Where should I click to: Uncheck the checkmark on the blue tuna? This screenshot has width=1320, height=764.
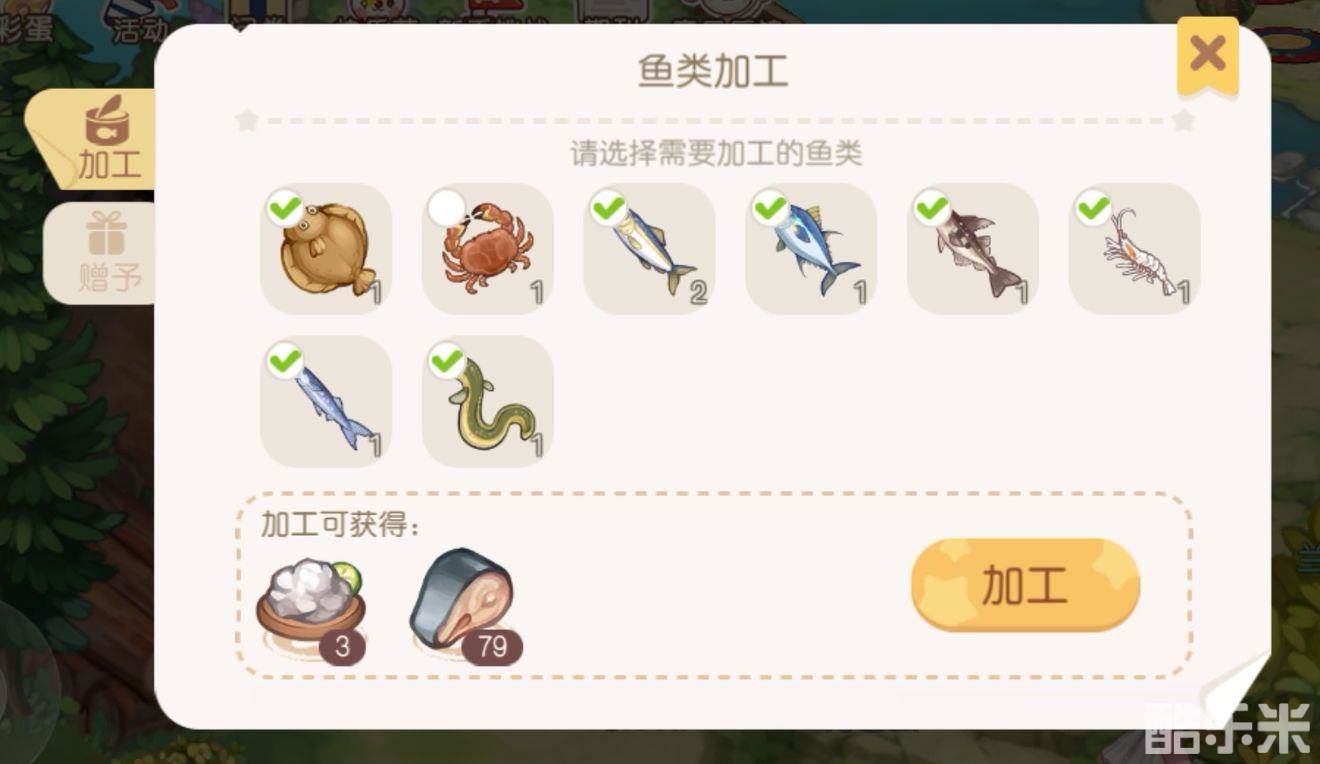[x=770, y=209]
